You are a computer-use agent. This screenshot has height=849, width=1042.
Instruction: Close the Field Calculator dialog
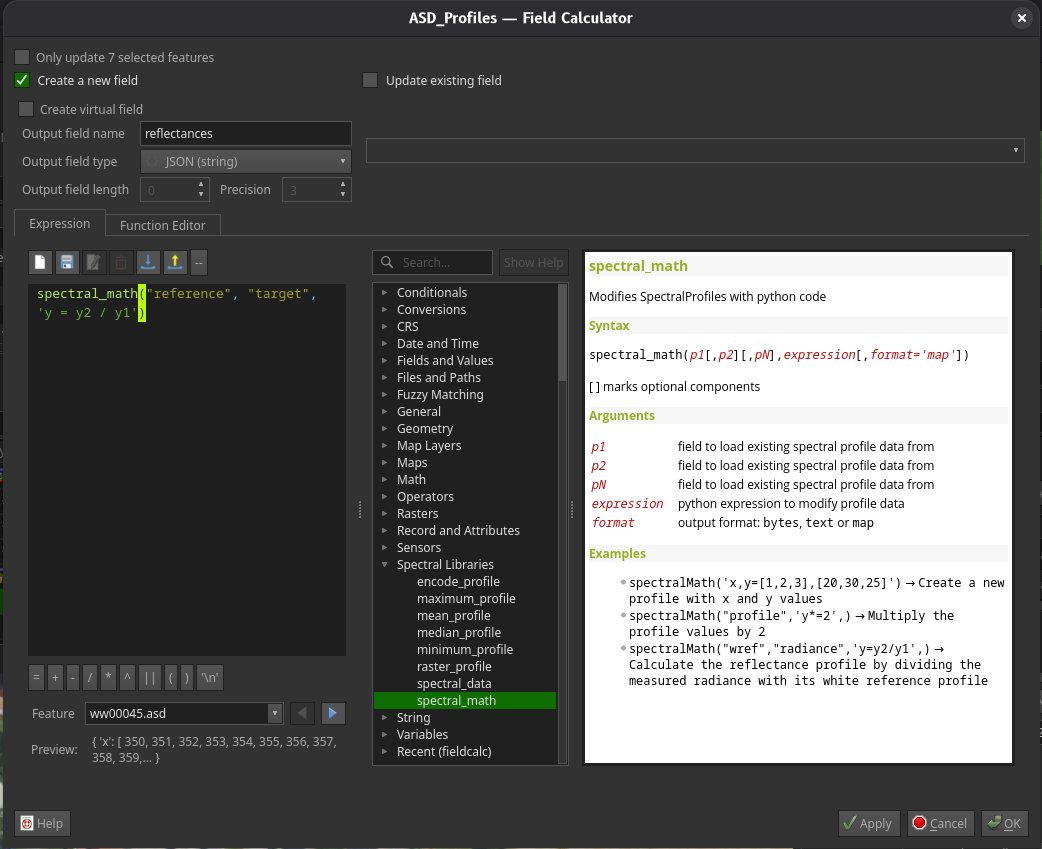pos(1021,18)
